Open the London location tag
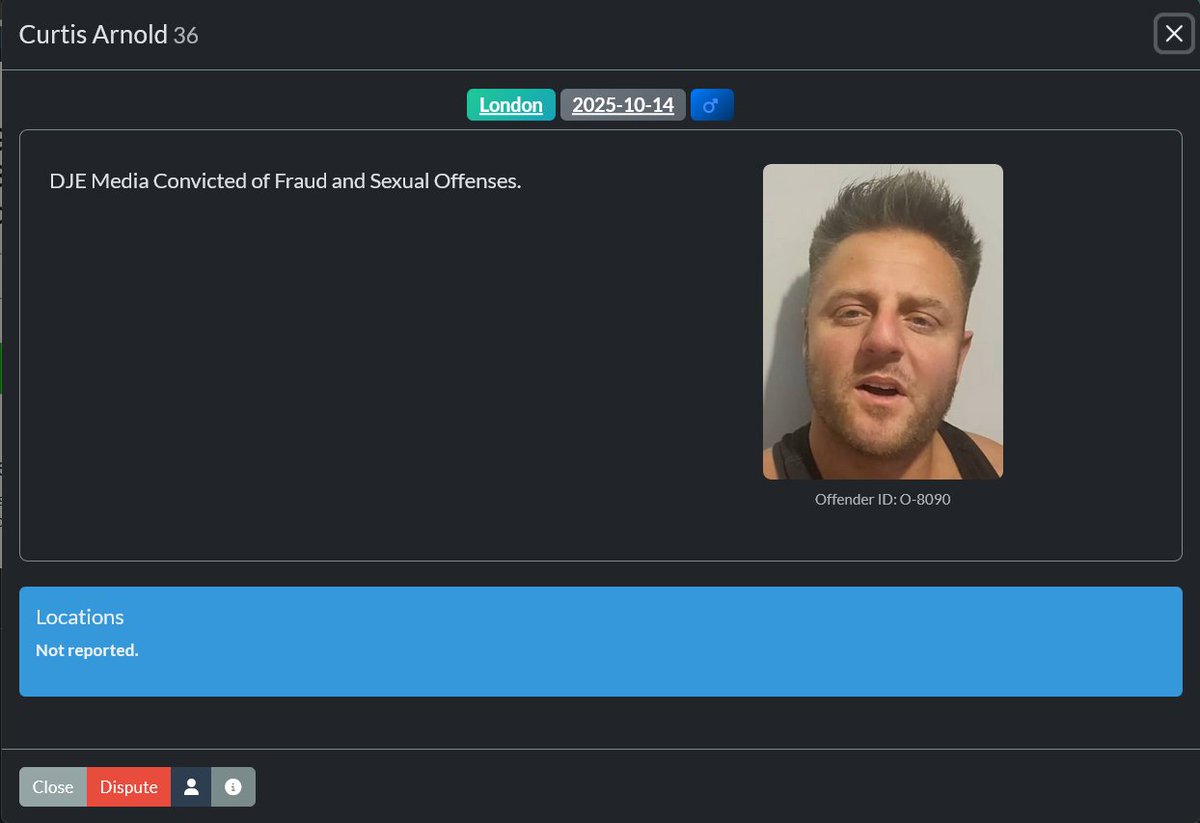Image resolution: width=1200 pixels, height=823 pixels. (x=511, y=105)
